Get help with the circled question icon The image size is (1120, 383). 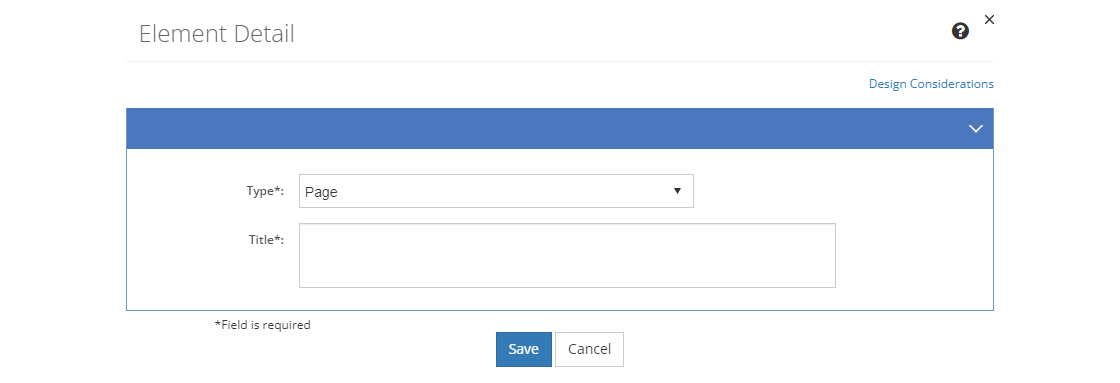click(x=961, y=31)
